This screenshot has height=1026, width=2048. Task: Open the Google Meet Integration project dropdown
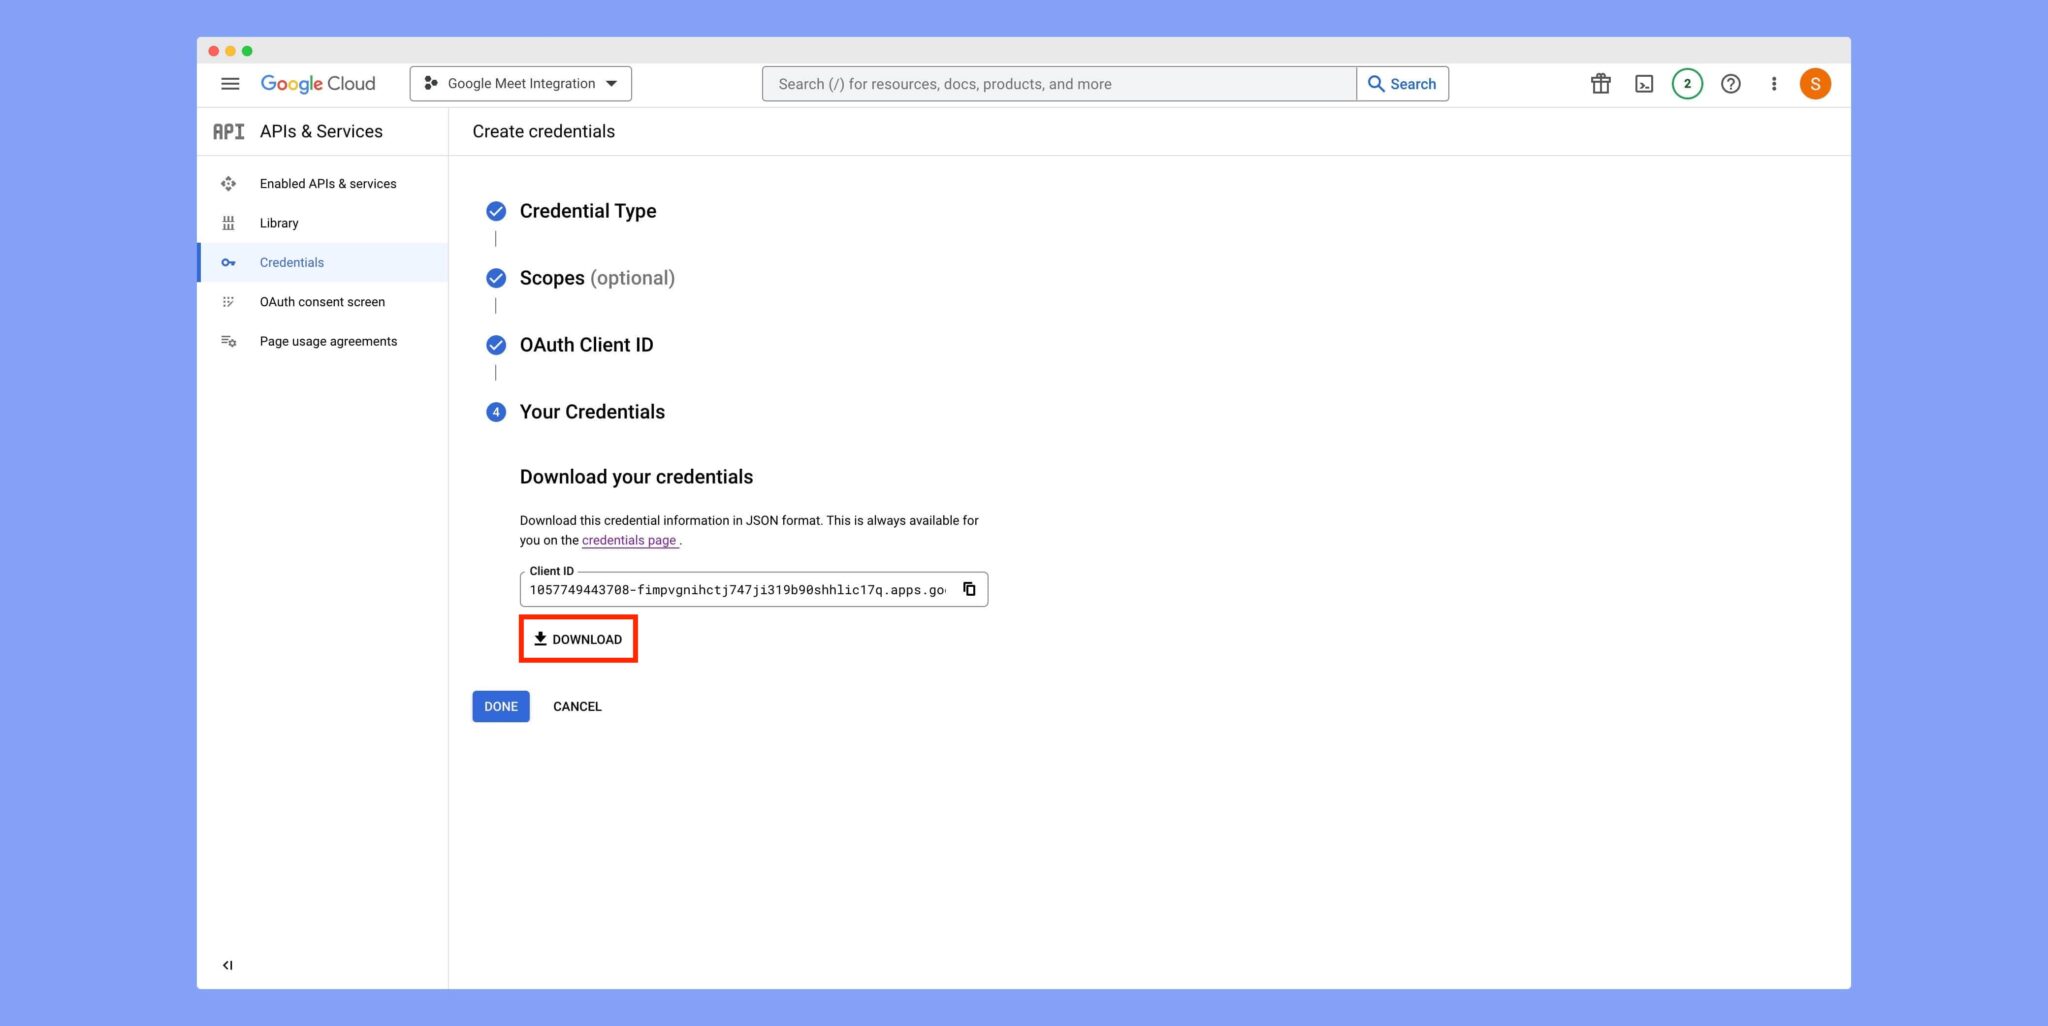(x=519, y=83)
